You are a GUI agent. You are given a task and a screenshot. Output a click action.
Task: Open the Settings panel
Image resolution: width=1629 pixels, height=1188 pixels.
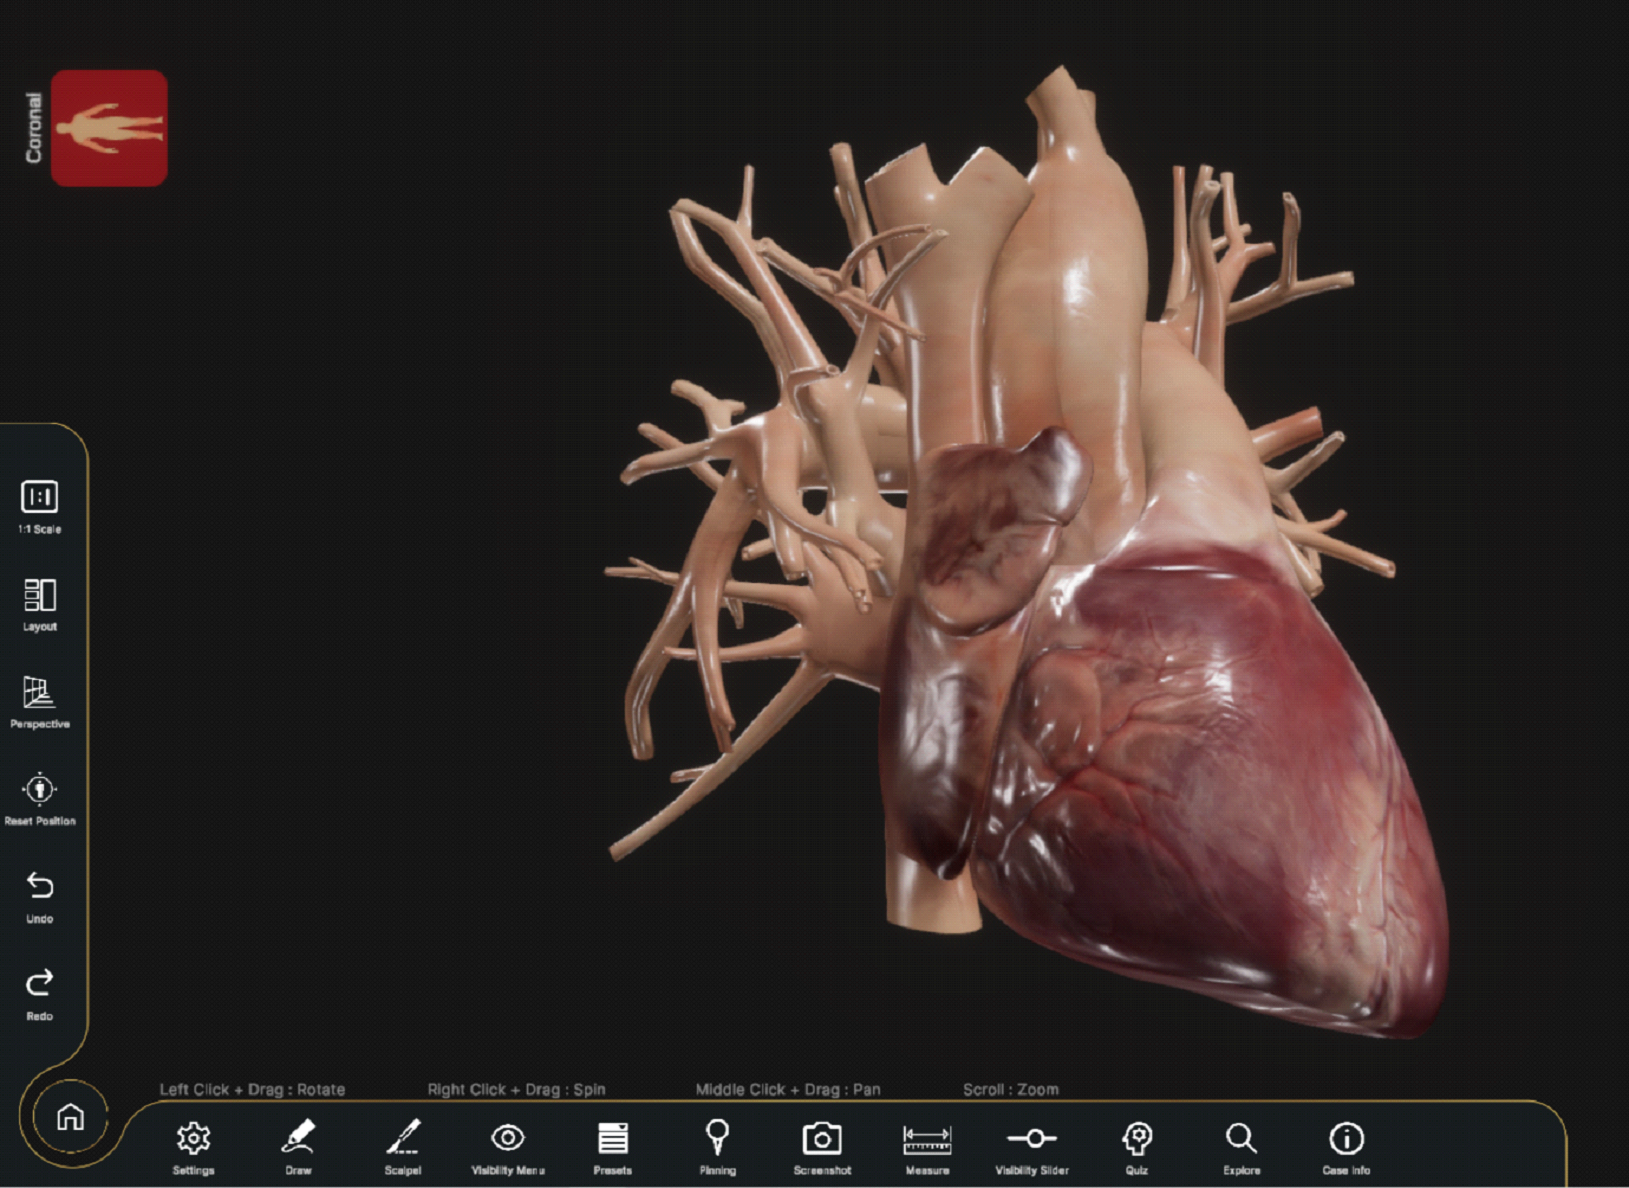point(192,1141)
